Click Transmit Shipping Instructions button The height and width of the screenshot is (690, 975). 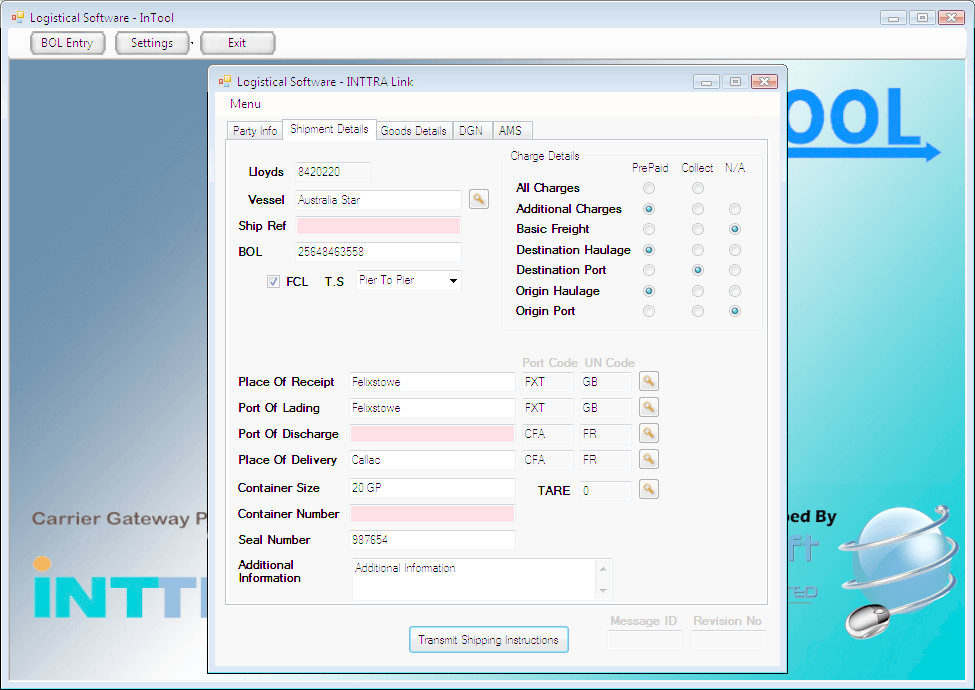point(489,640)
